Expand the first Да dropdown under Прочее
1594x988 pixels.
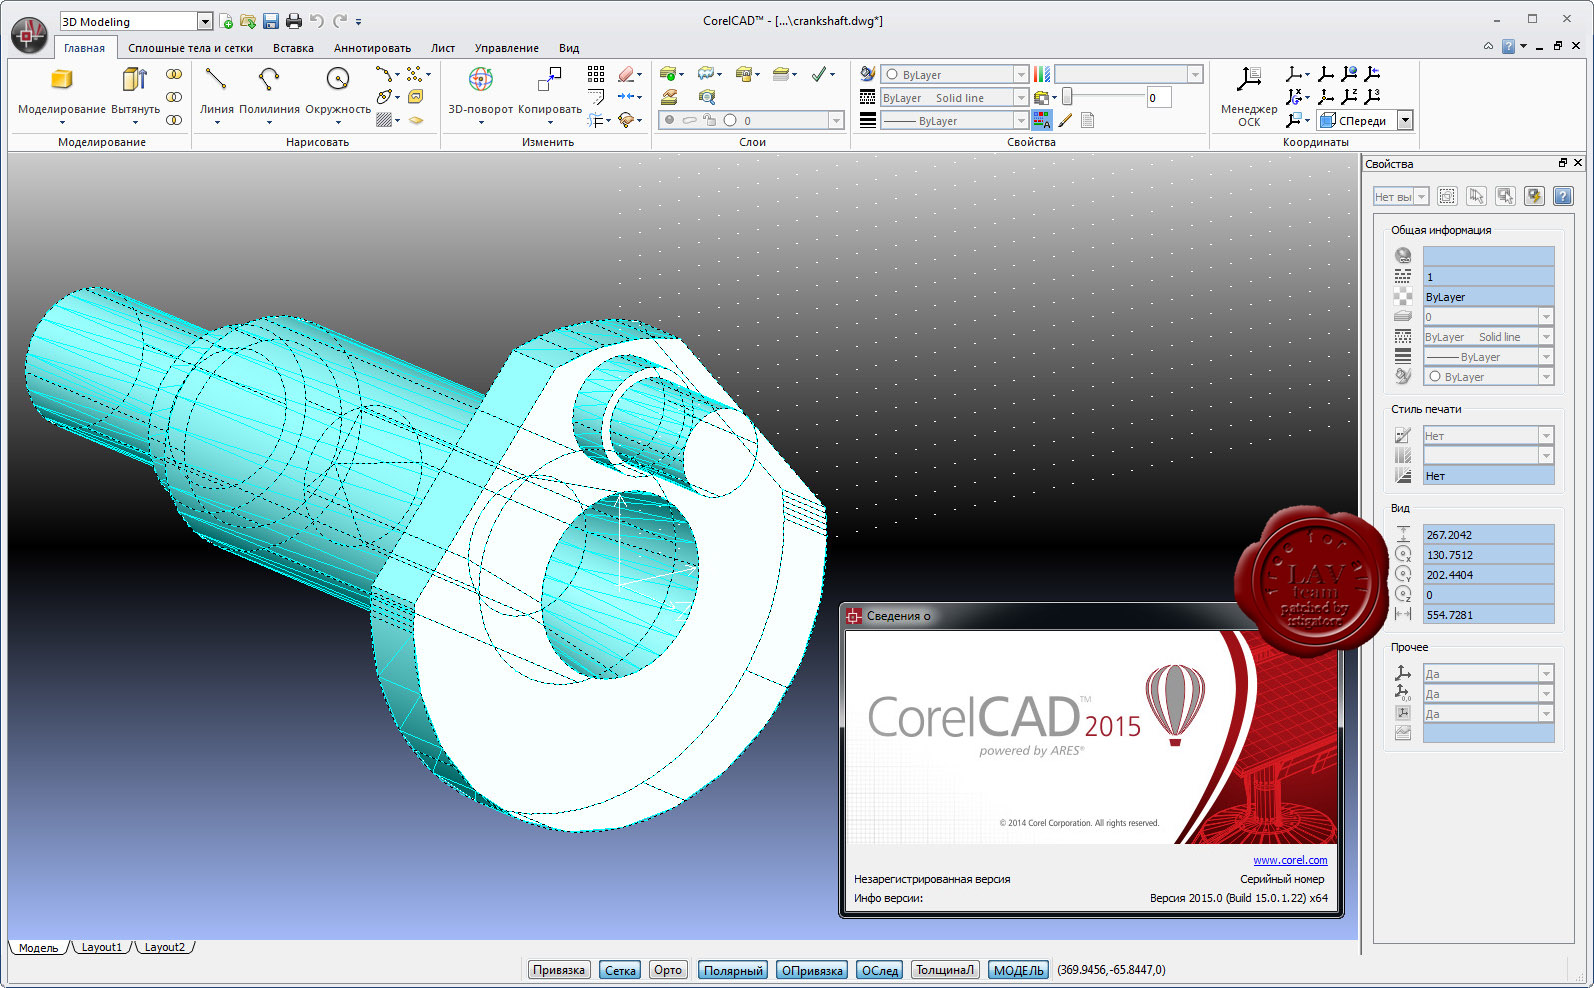1546,674
